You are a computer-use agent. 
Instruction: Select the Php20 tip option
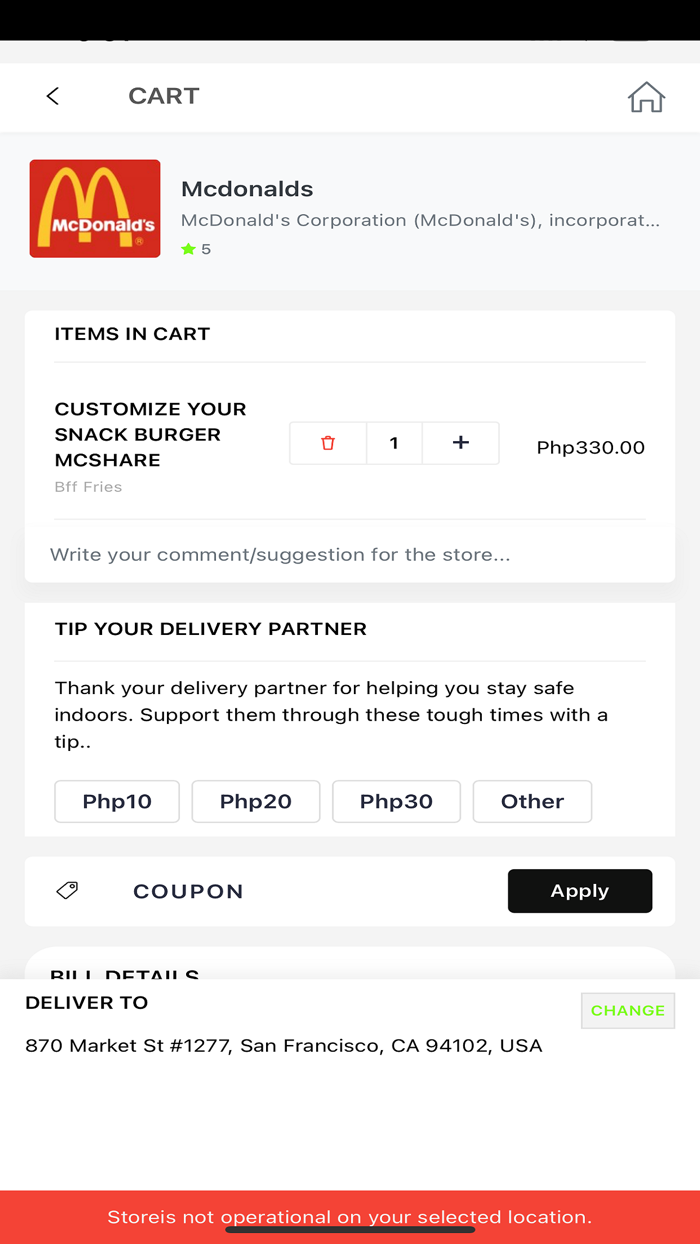(256, 801)
